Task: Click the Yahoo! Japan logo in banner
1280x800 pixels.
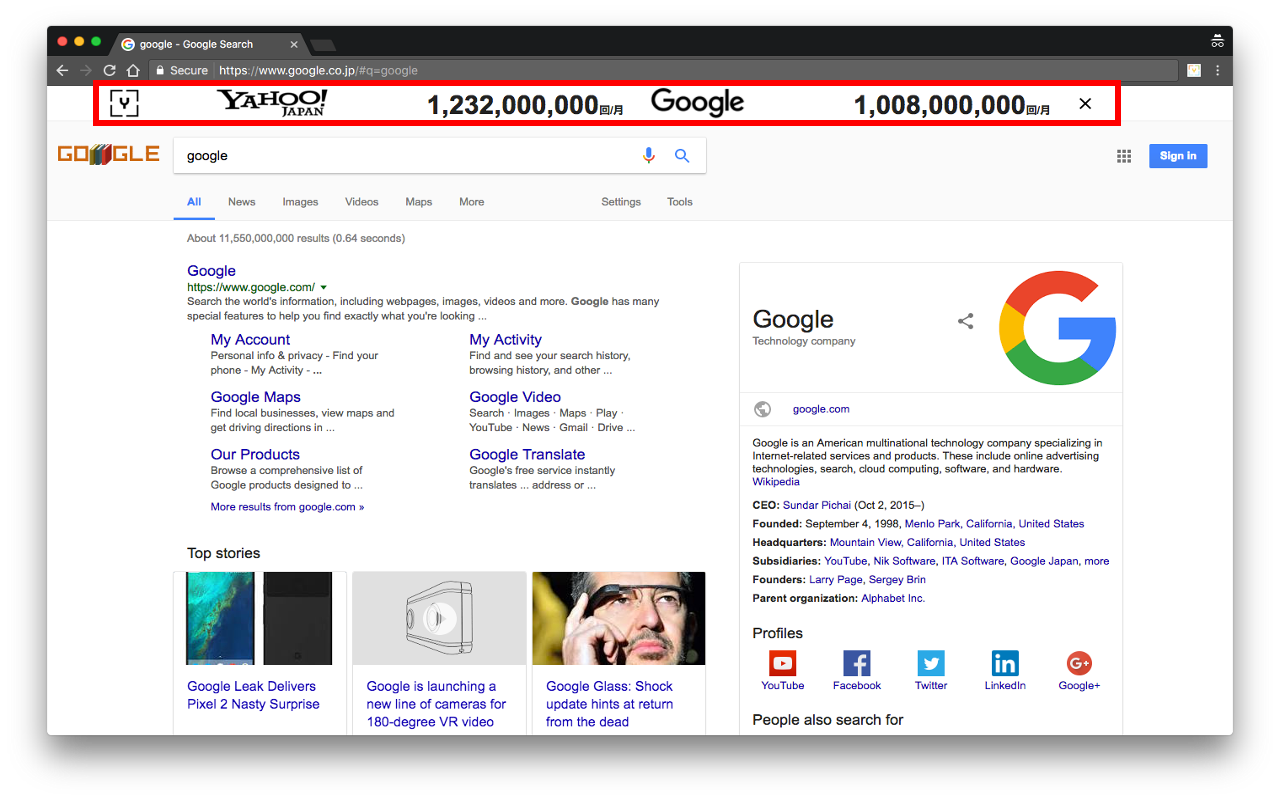Action: (272, 103)
